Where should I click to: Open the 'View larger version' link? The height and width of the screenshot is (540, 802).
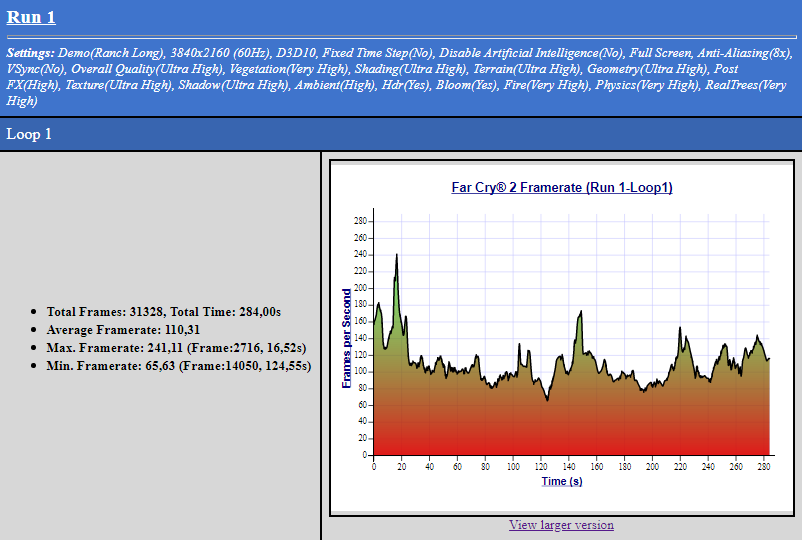pyautogui.click(x=561, y=525)
